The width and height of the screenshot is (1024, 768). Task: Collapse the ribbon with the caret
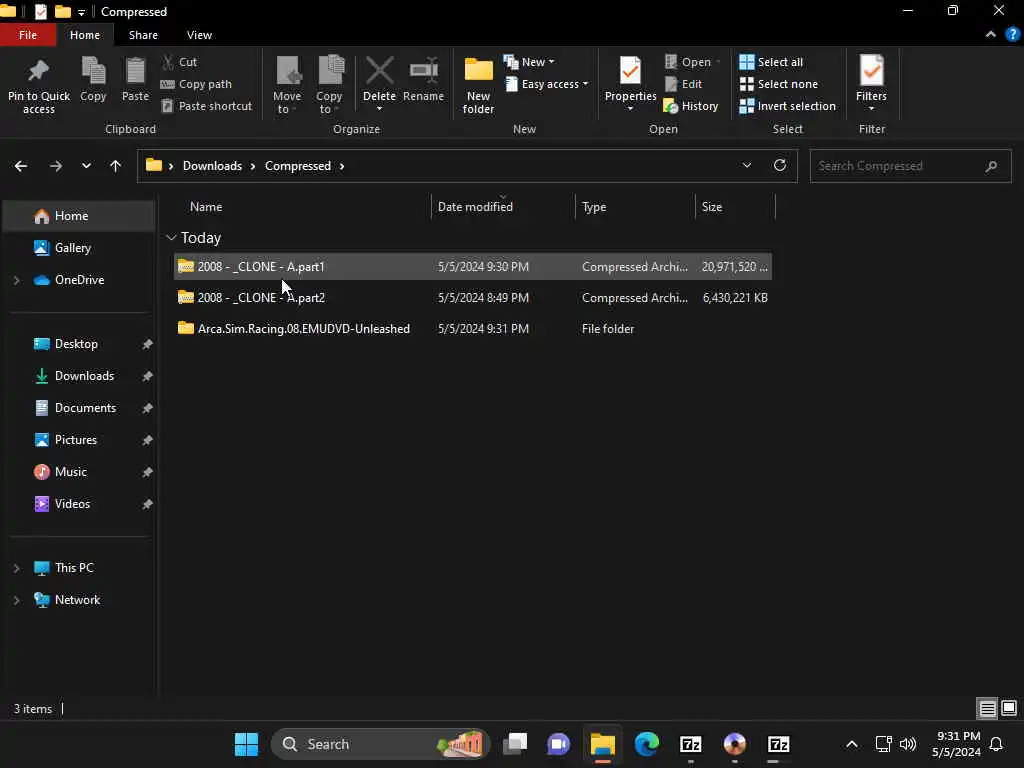(x=991, y=35)
